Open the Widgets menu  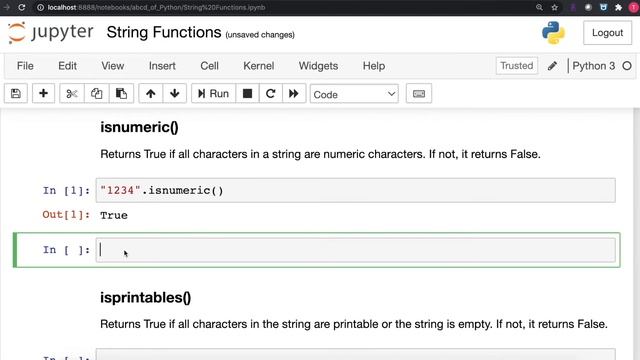[x=318, y=66]
